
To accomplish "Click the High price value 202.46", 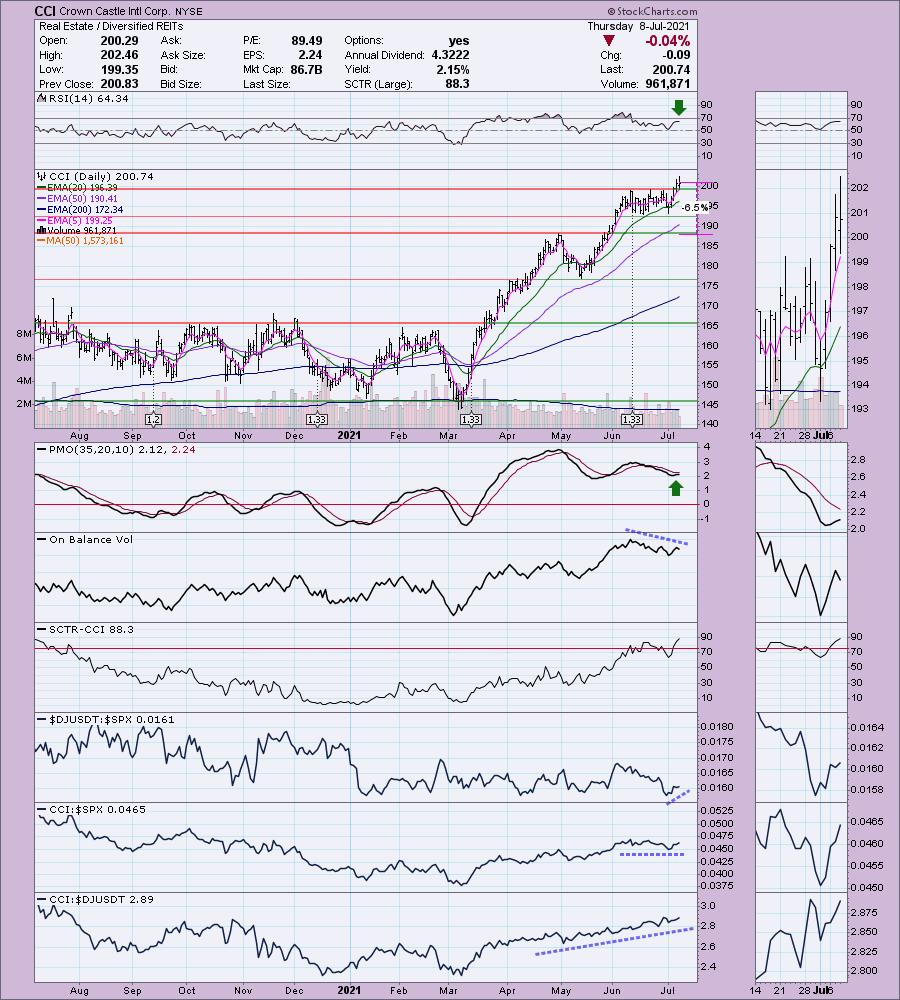I will click(119, 55).
